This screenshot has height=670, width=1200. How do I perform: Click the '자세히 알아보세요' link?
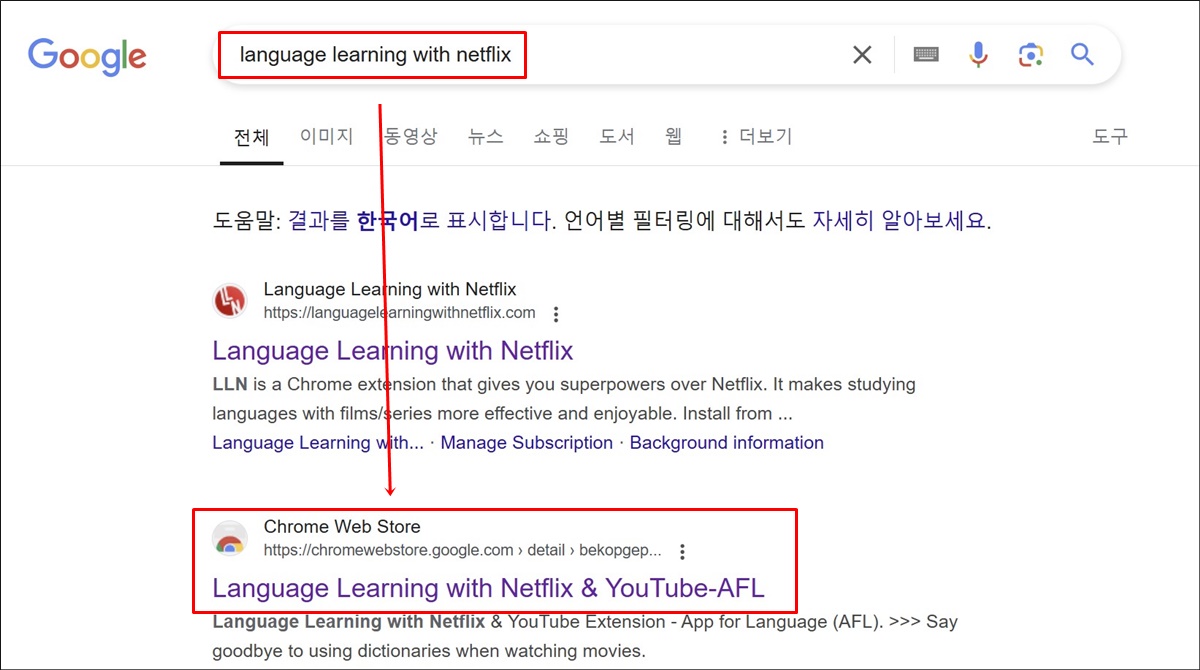[x=899, y=220]
